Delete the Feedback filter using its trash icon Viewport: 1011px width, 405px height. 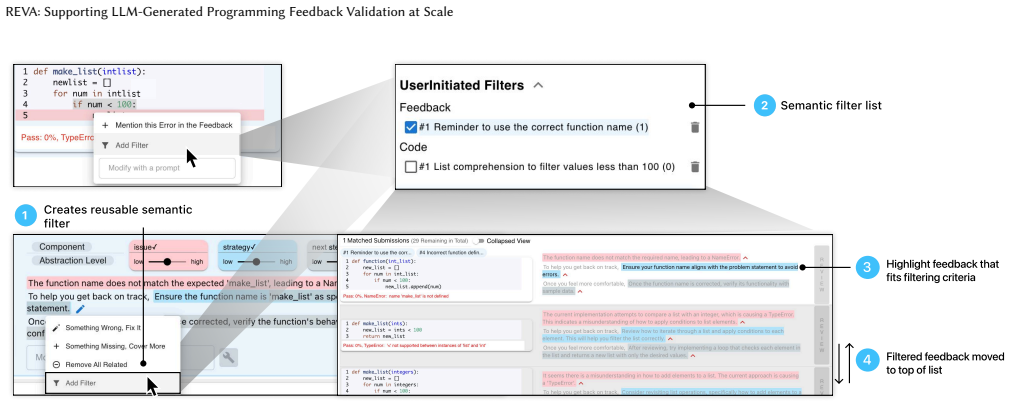click(694, 128)
